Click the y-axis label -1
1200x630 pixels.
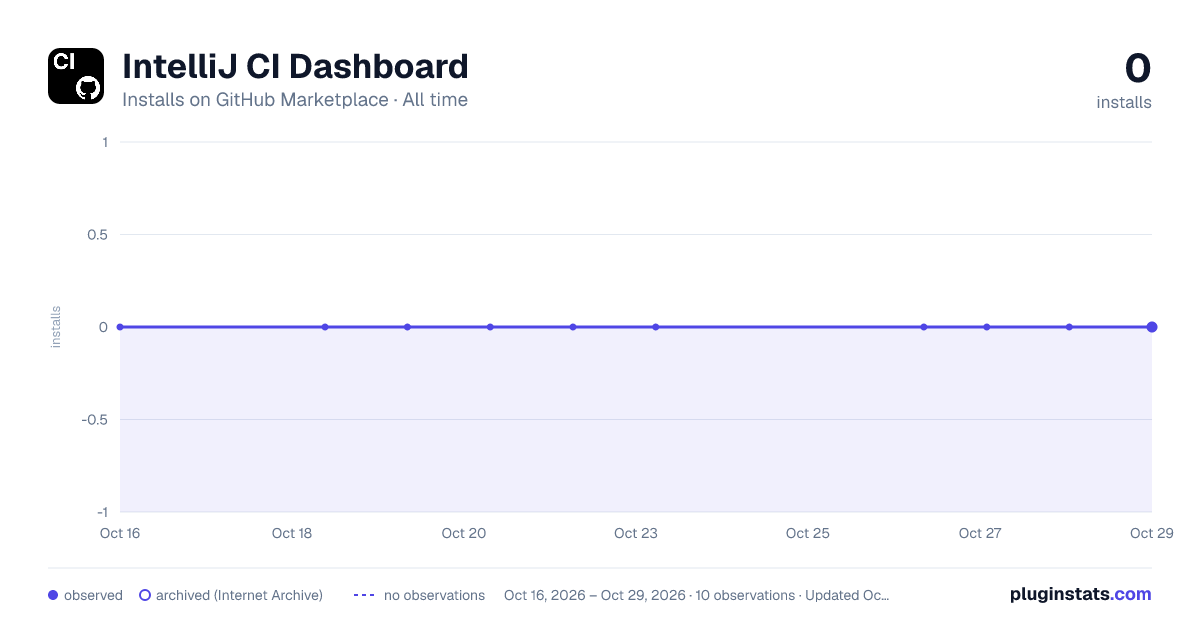(102, 512)
